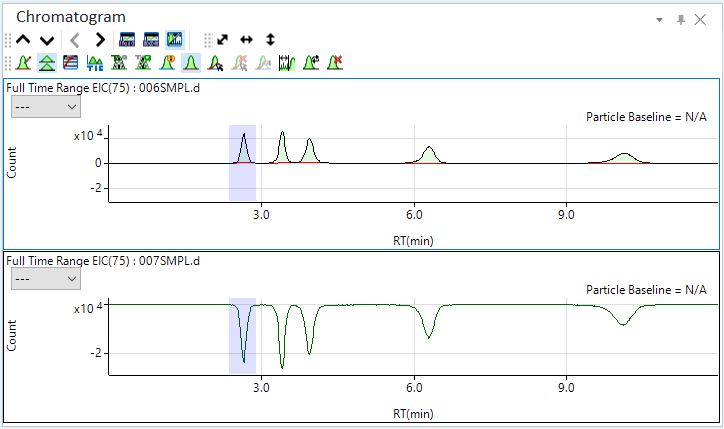Click the peak near 3.9 min in 006SMPL.d

coord(310,151)
